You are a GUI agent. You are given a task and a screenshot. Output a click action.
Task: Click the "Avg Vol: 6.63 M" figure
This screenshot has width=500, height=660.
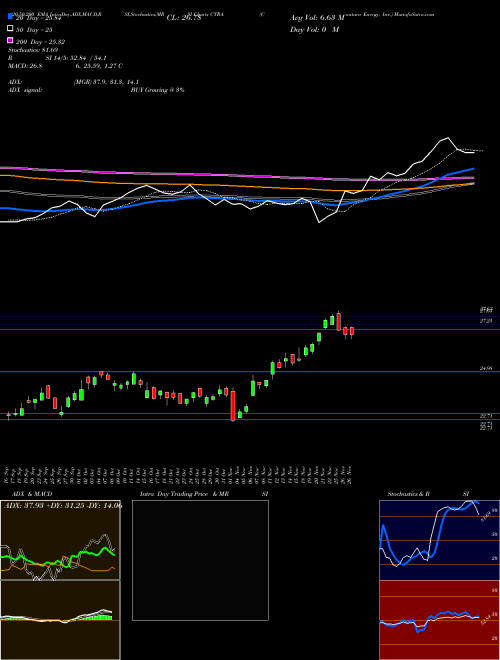(x=317, y=18)
